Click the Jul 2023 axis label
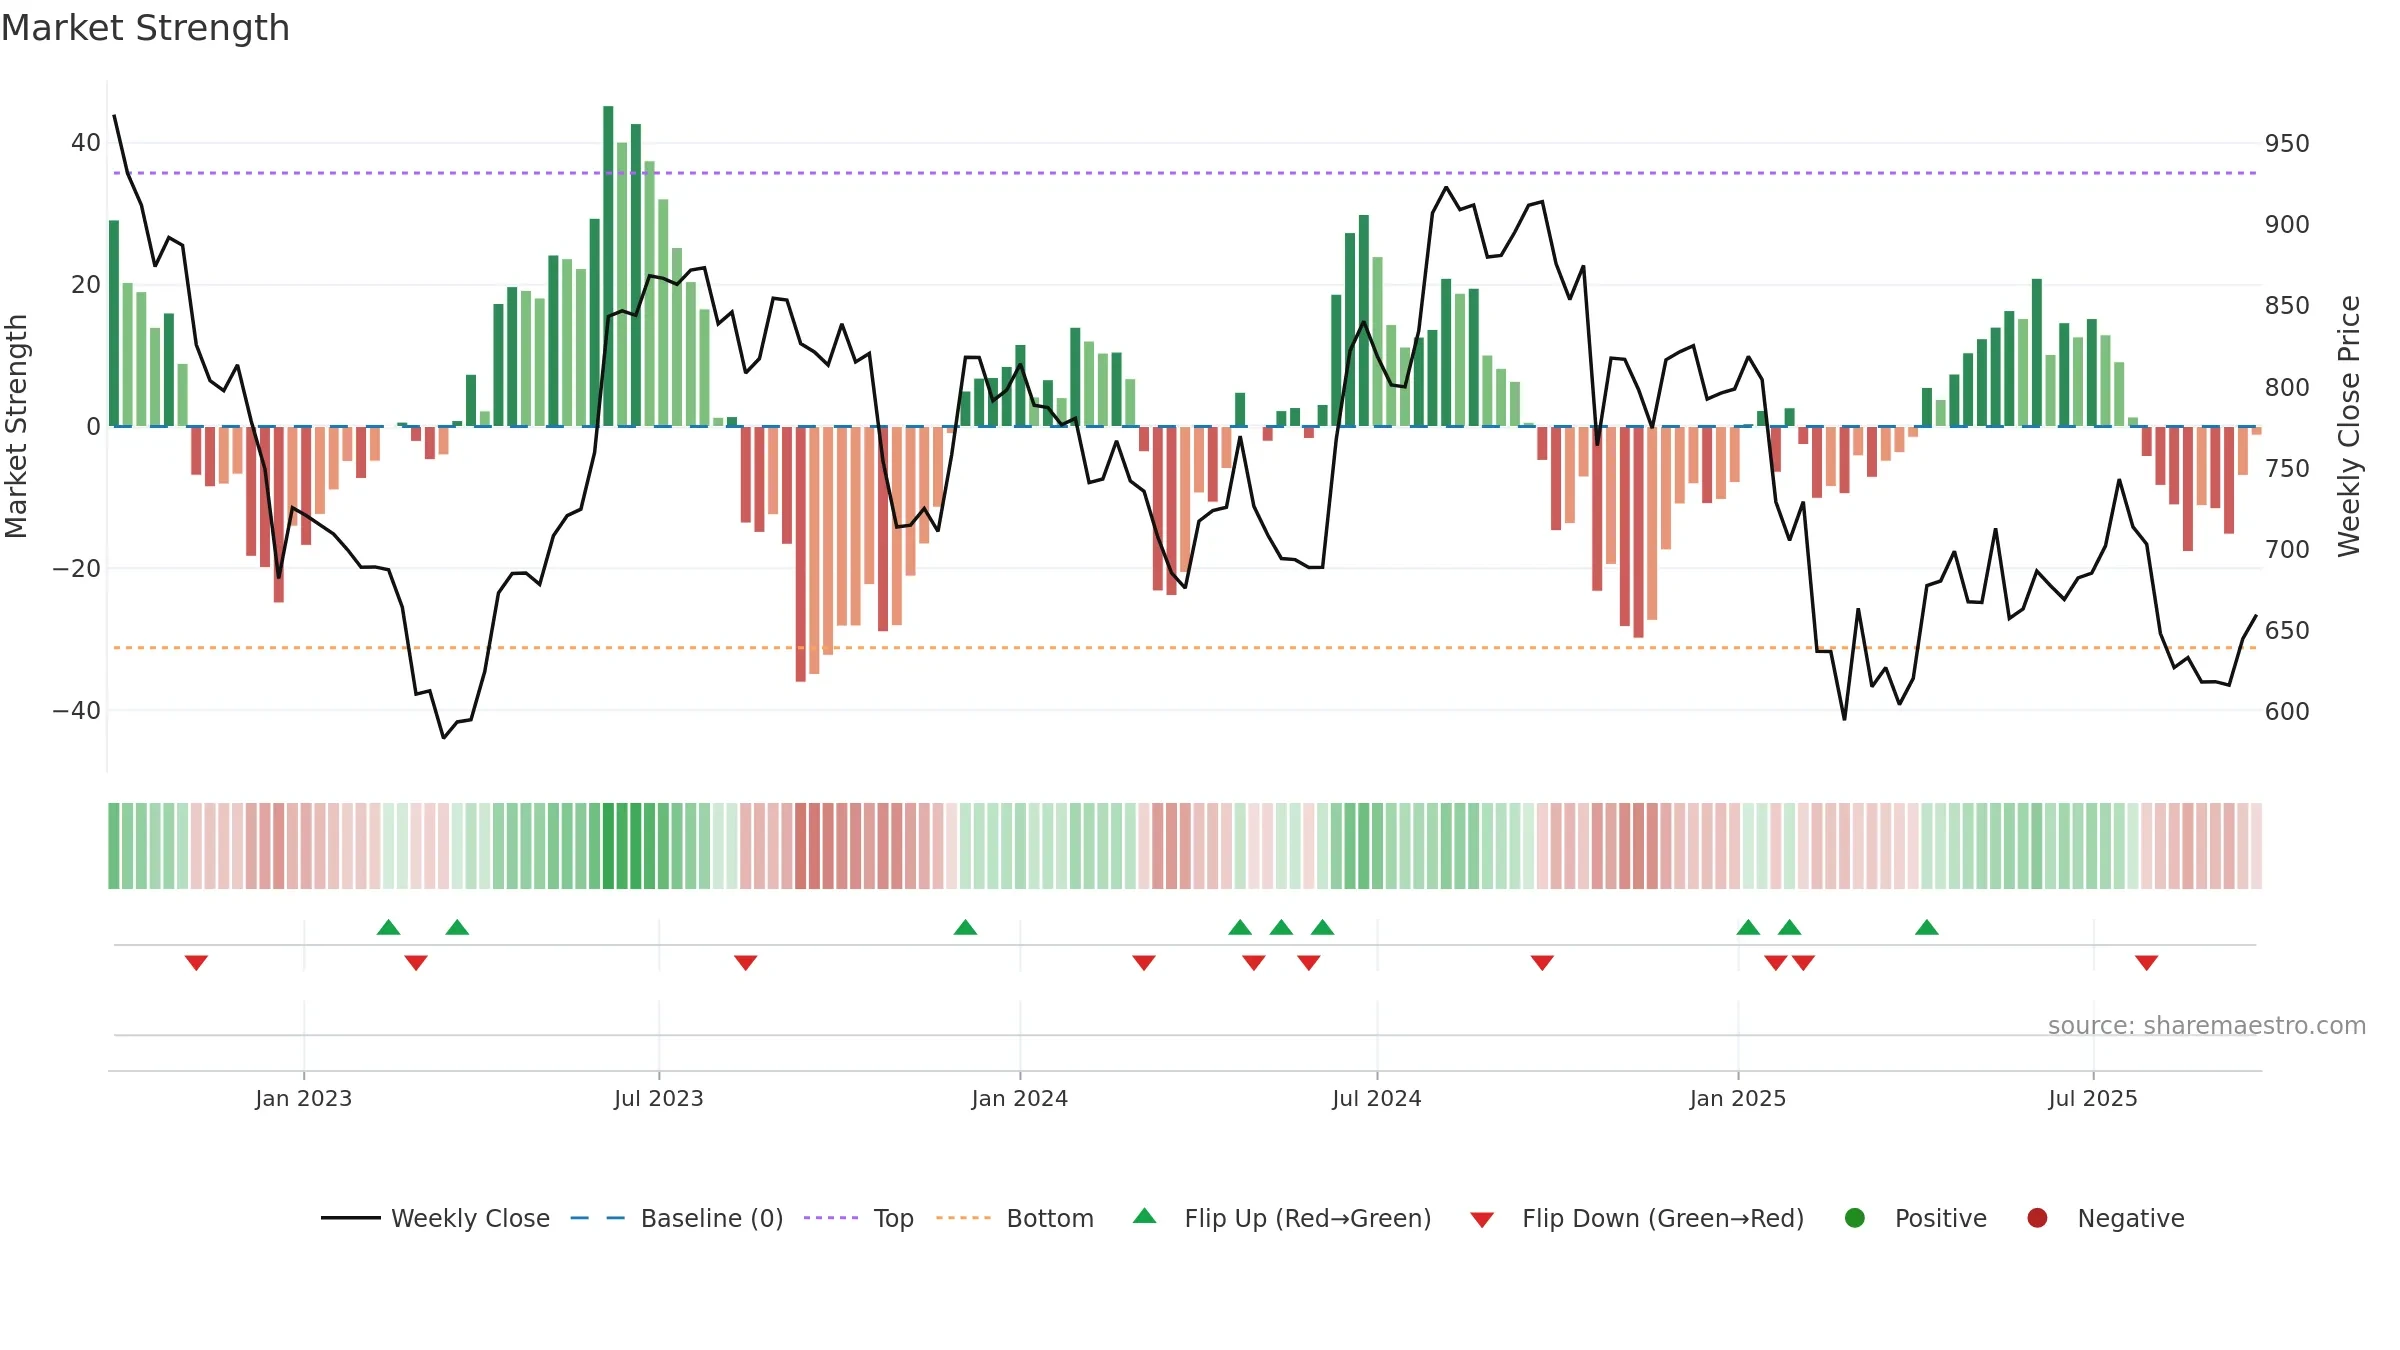The width and height of the screenshot is (2400, 1350). coord(659,1098)
